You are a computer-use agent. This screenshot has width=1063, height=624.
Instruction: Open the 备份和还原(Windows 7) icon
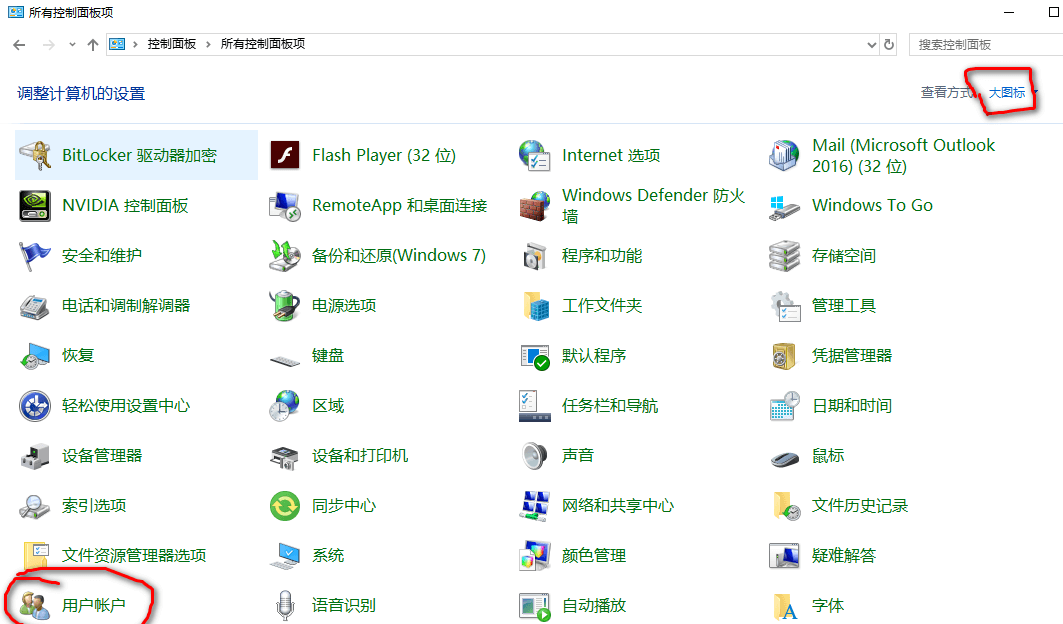click(x=285, y=256)
